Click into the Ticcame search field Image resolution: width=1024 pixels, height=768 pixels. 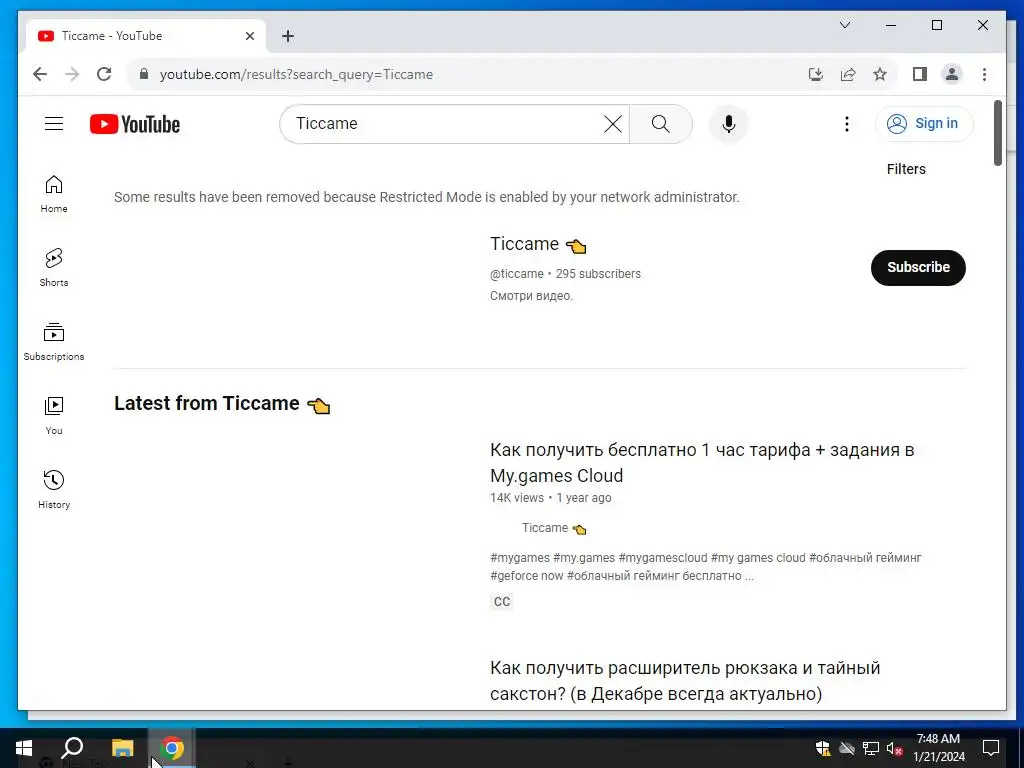444,124
